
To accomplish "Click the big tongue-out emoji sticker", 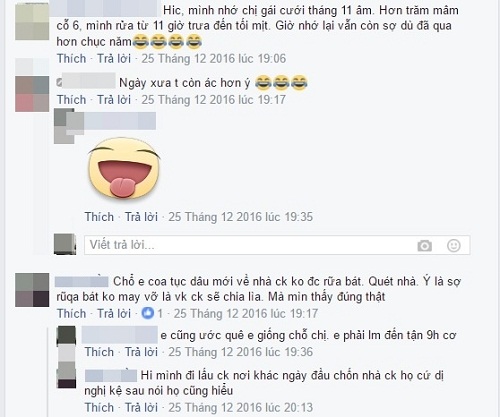I will click(x=124, y=169).
